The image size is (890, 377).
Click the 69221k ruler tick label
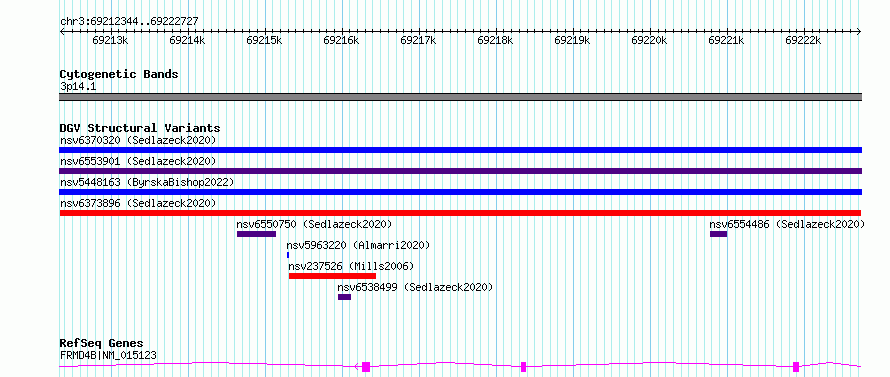(727, 40)
